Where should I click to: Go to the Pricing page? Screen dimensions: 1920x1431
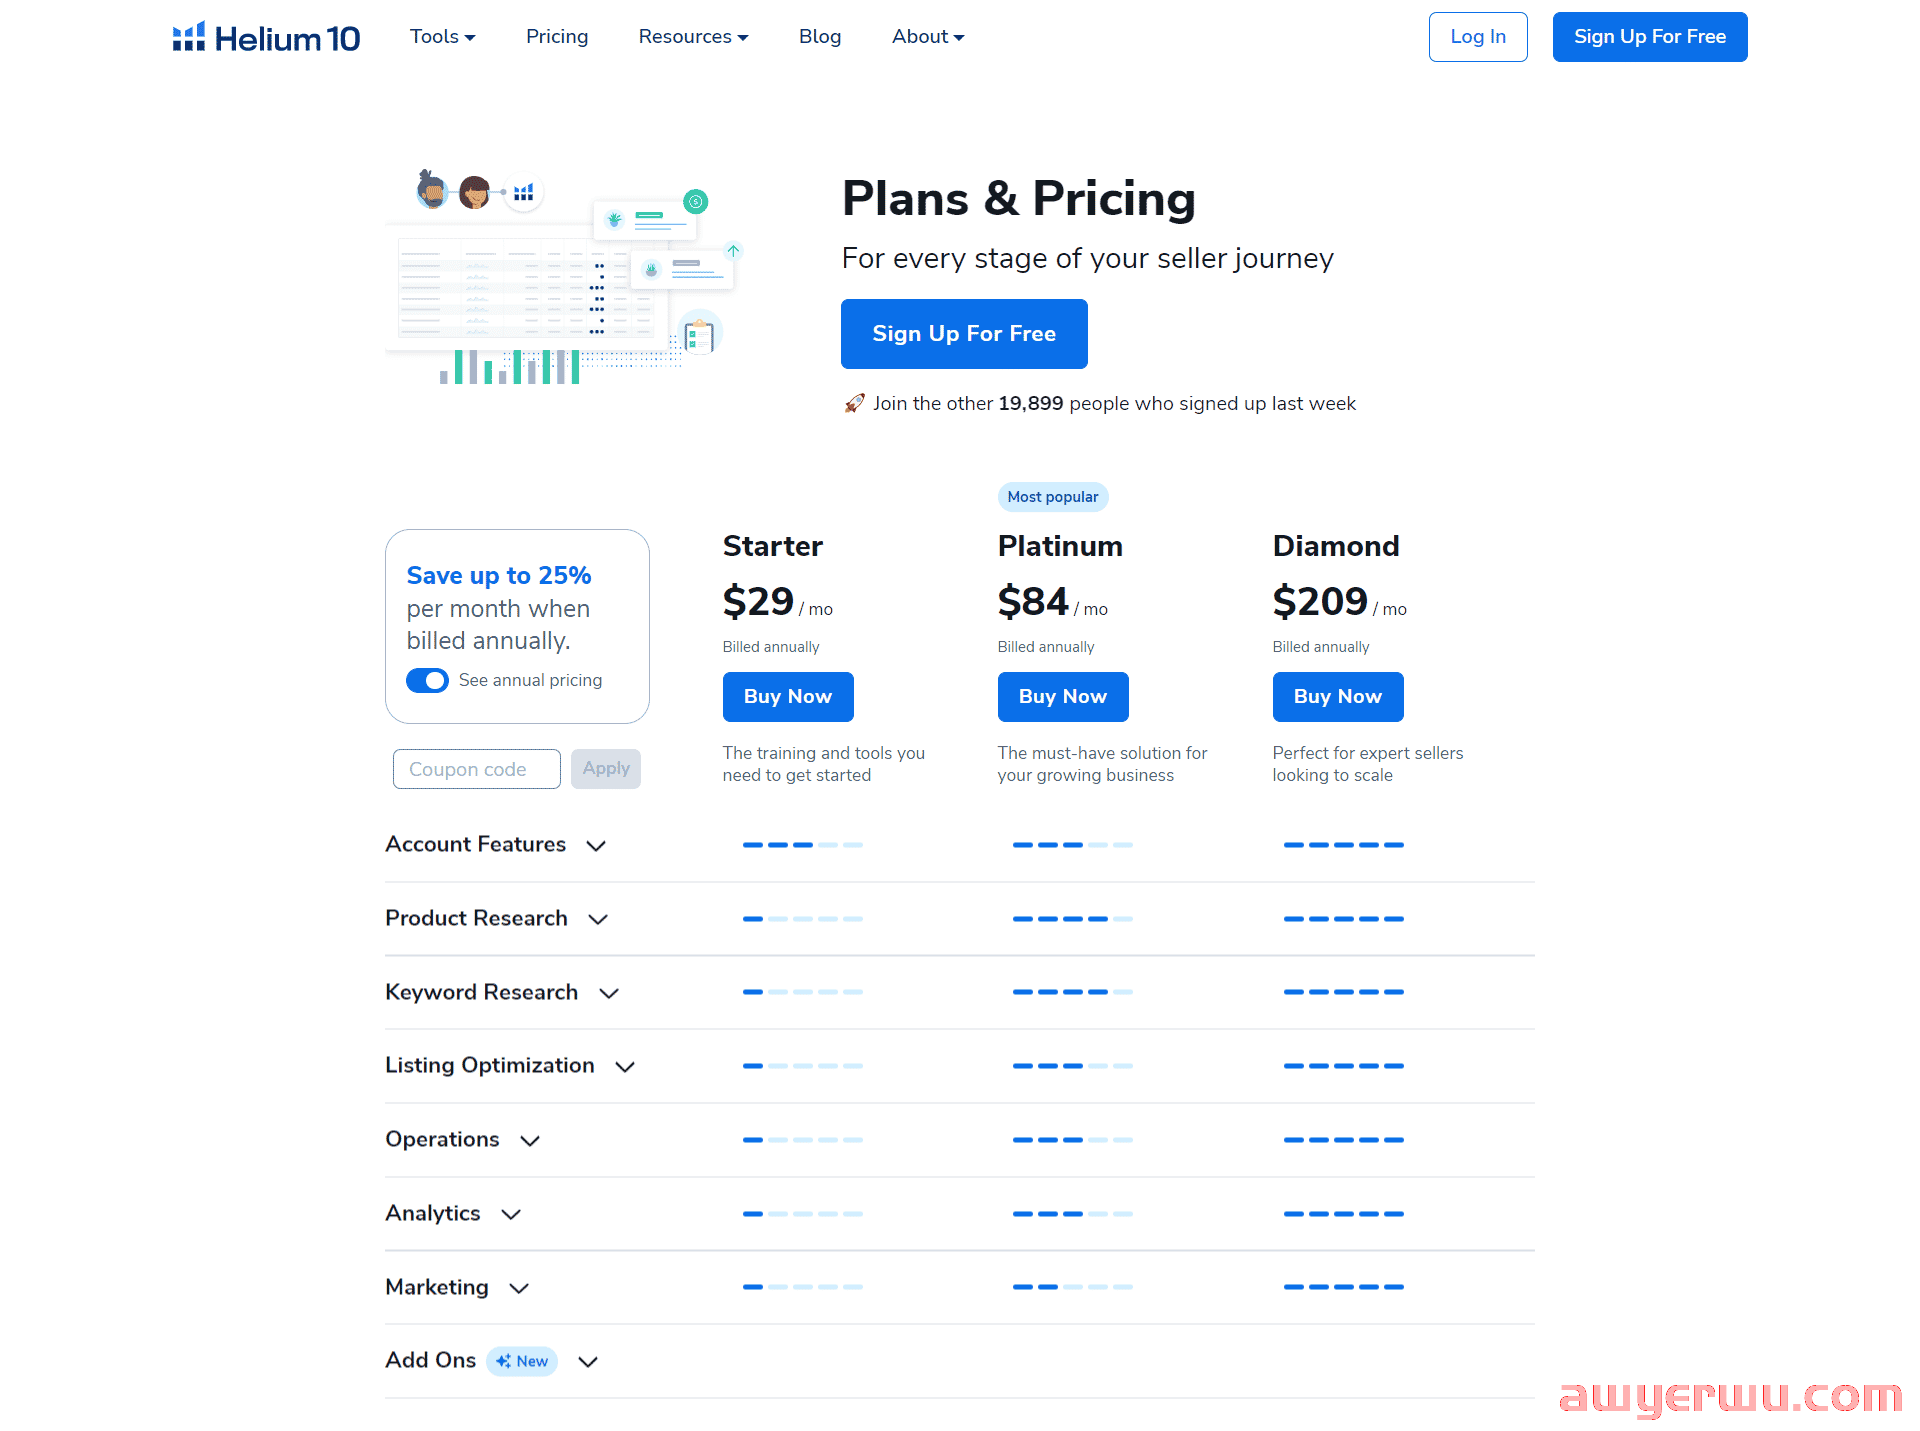(557, 37)
